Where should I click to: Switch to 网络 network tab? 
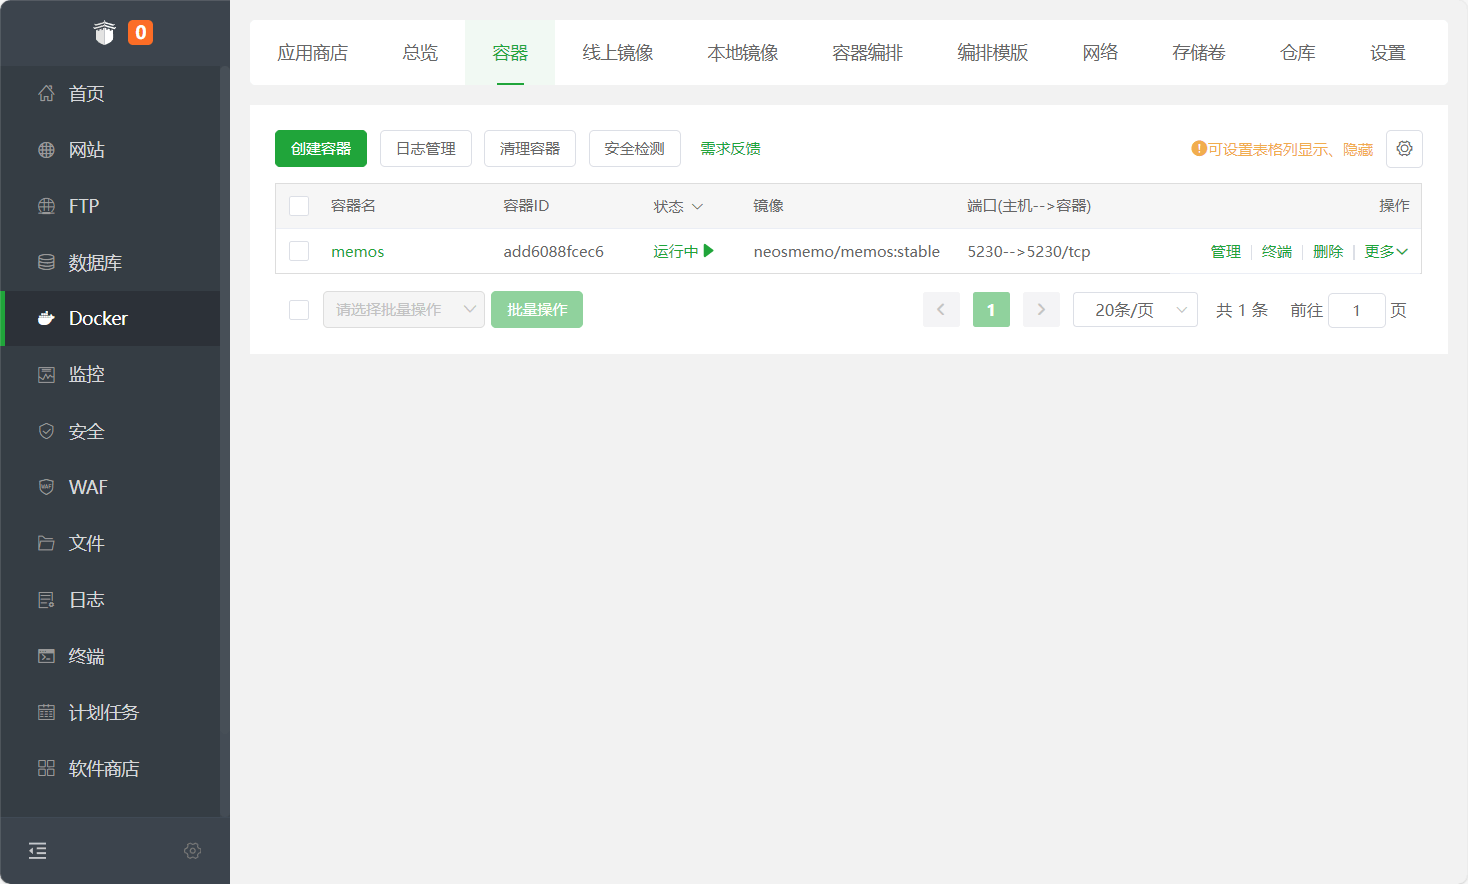click(1100, 53)
